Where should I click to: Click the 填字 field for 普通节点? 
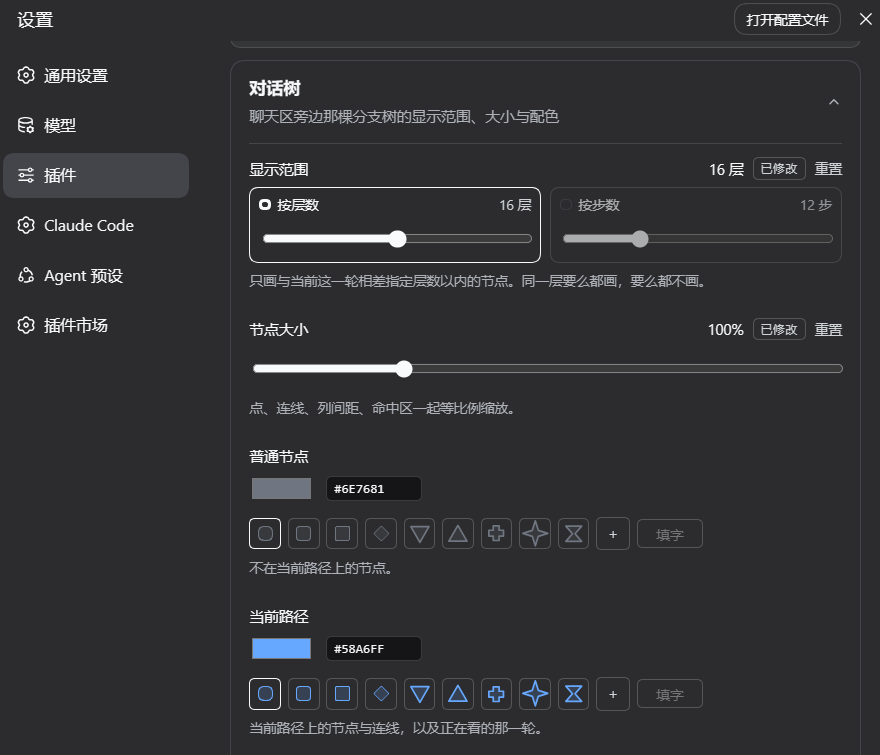click(x=670, y=534)
